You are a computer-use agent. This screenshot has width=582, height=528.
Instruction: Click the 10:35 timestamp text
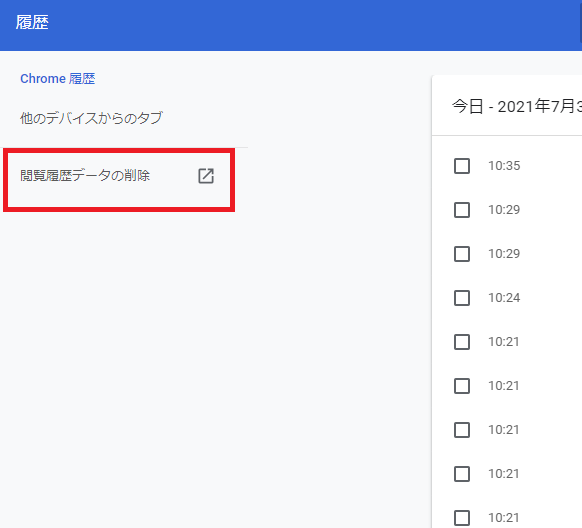pyautogui.click(x=504, y=165)
